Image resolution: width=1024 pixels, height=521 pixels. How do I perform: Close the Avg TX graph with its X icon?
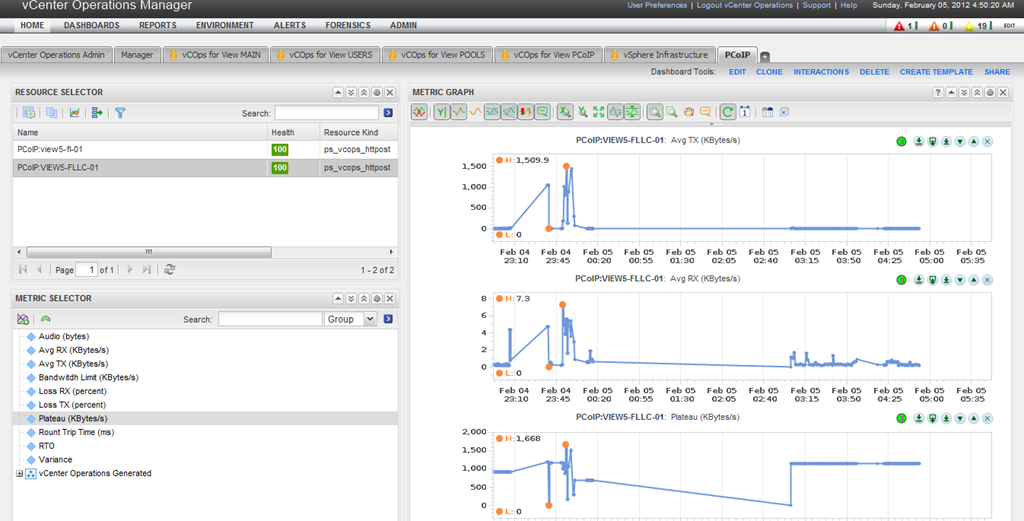point(987,141)
